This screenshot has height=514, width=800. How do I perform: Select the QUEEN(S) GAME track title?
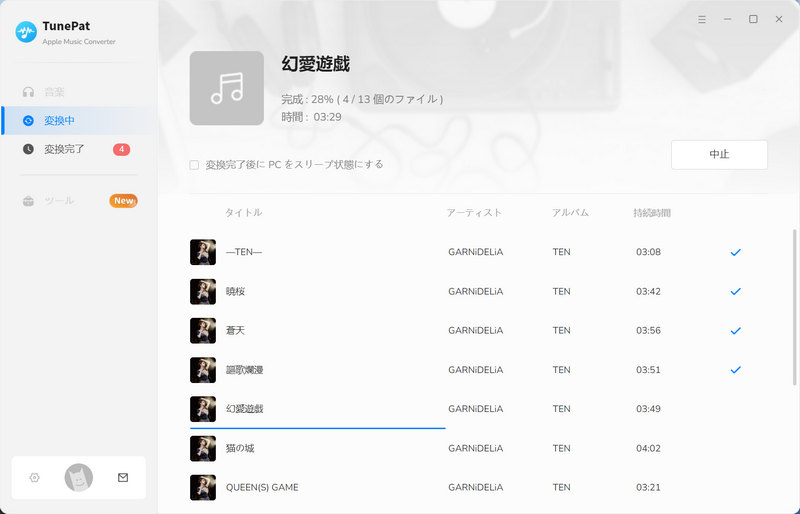[x=262, y=487]
